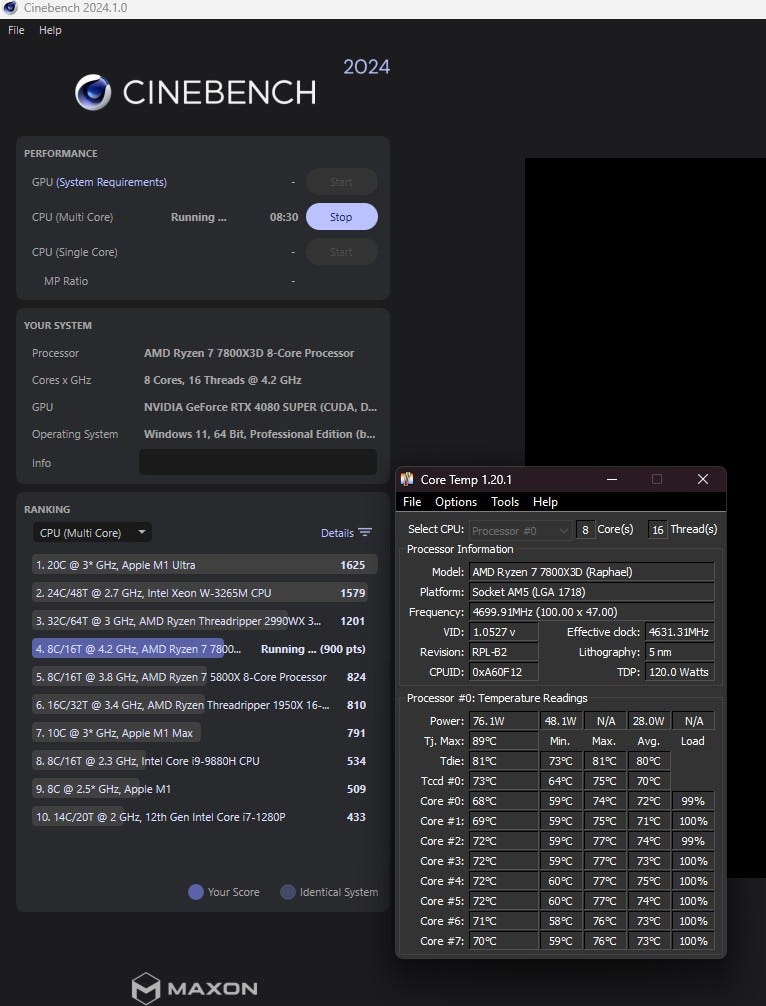Image resolution: width=766 pixels, height=1006 pixels.
Task: Select ranking row 8C Apple M1 509
Action: coord(205,789)
